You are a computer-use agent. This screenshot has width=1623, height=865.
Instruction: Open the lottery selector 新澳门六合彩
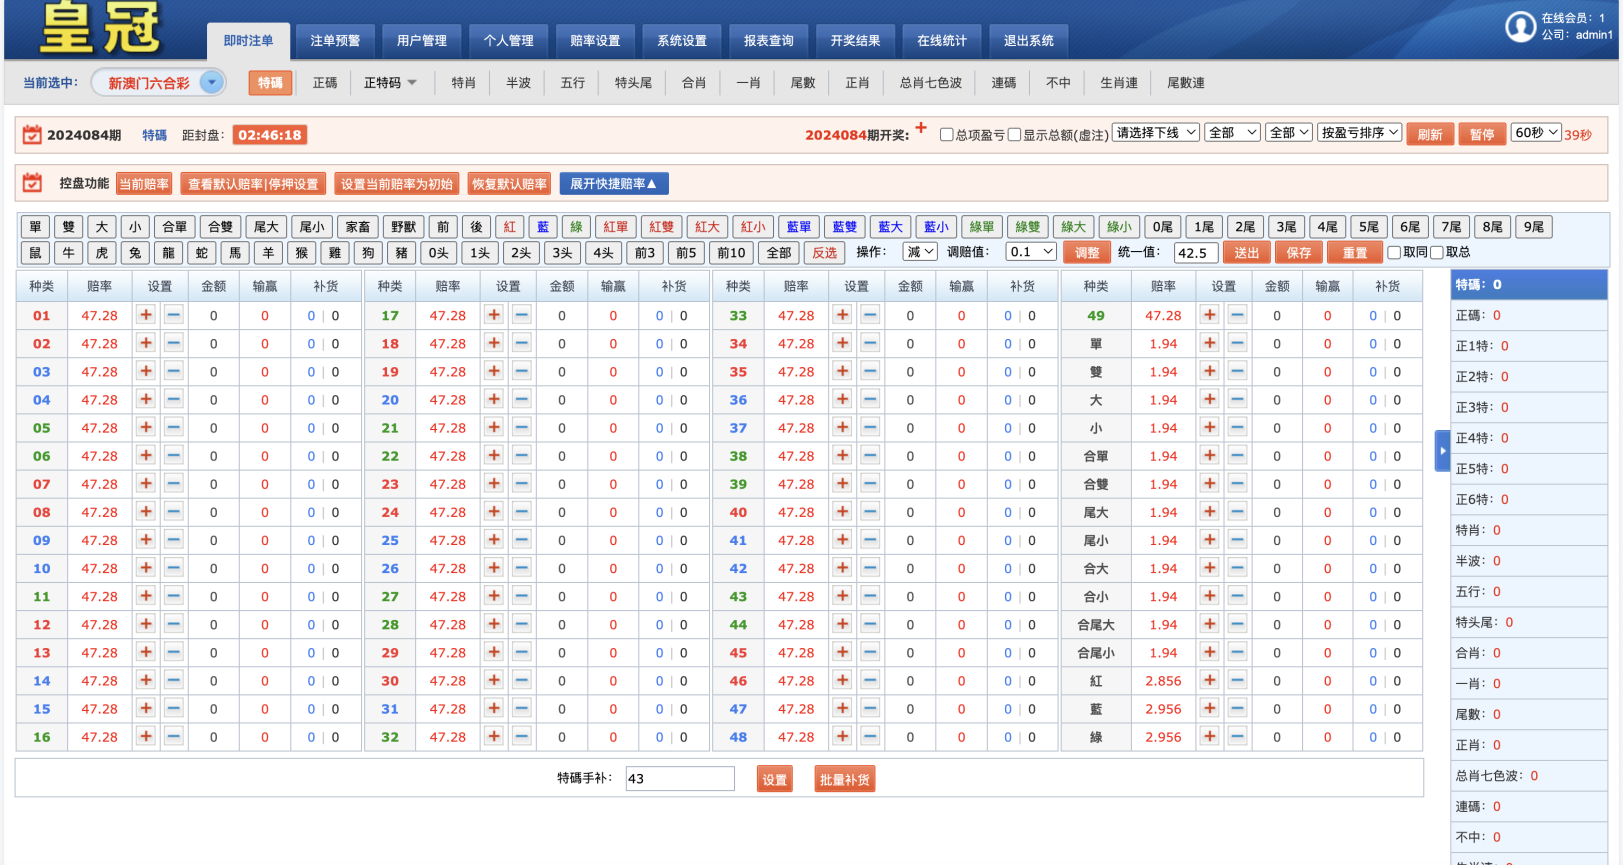(x=159, y=83)
